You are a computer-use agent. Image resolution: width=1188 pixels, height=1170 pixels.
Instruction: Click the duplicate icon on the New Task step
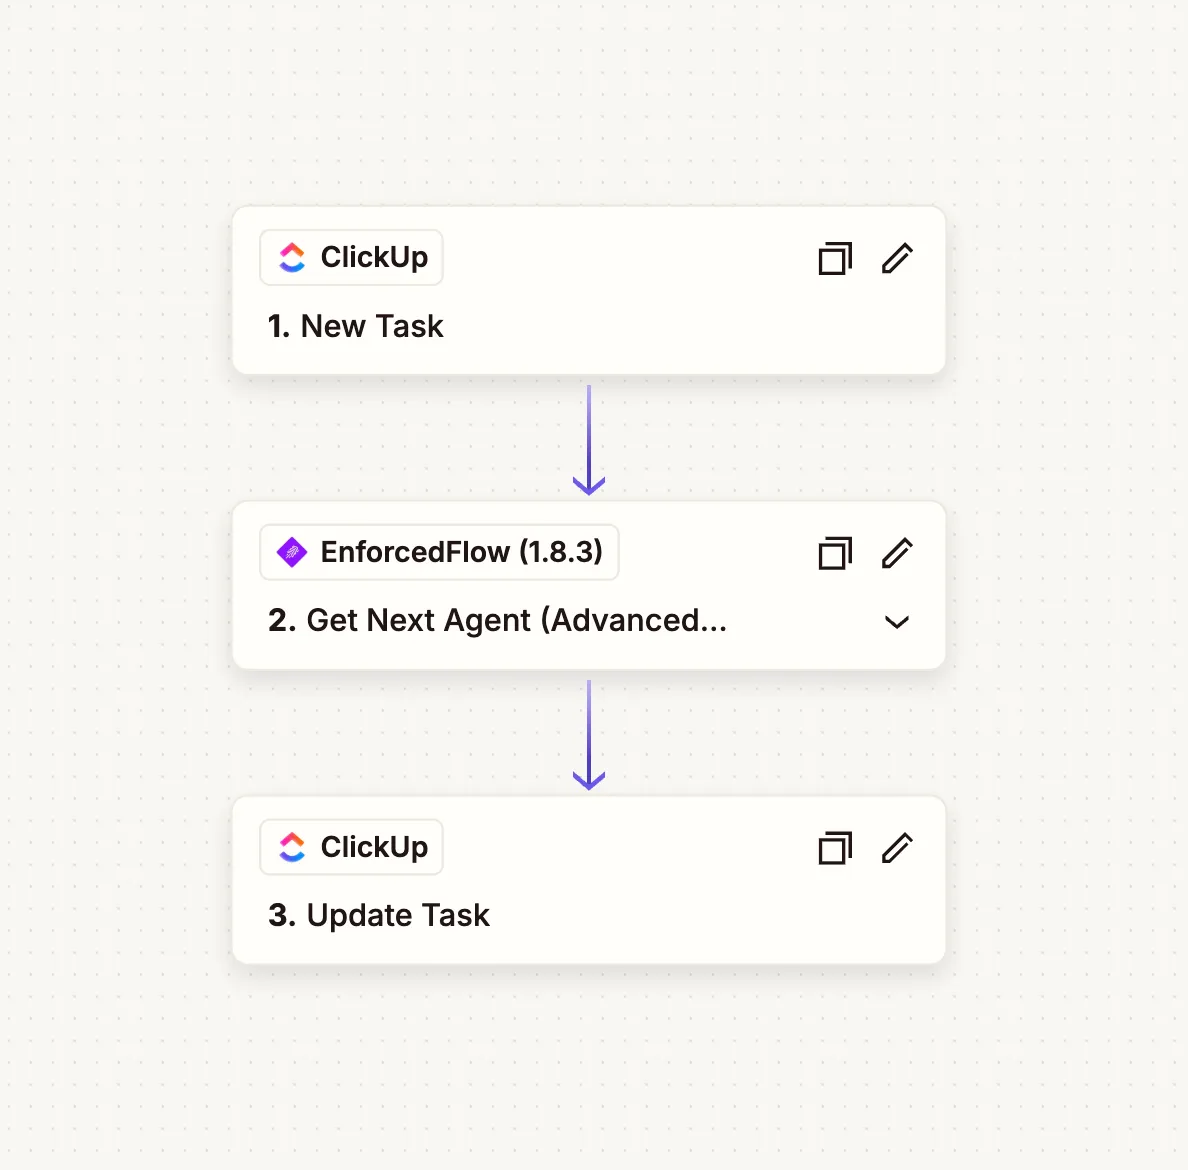click(835, 258)
